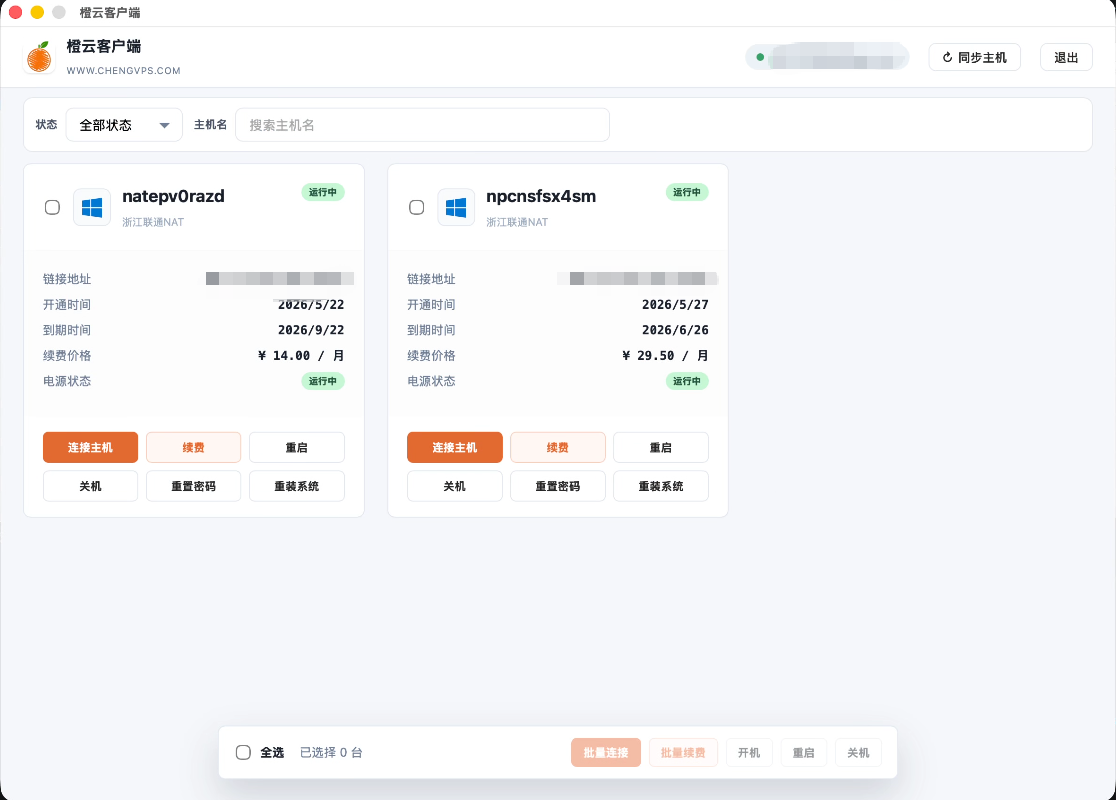The image size is (1116, 800).
Task: Click 关机 in the bottom batch bar
Action: click(x=858, y=752)
